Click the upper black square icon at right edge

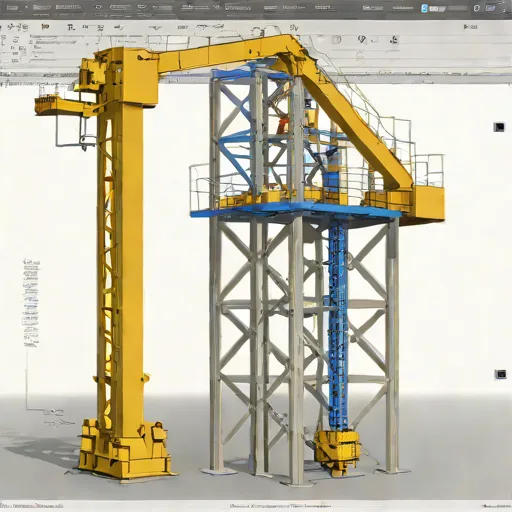point(499,127)
